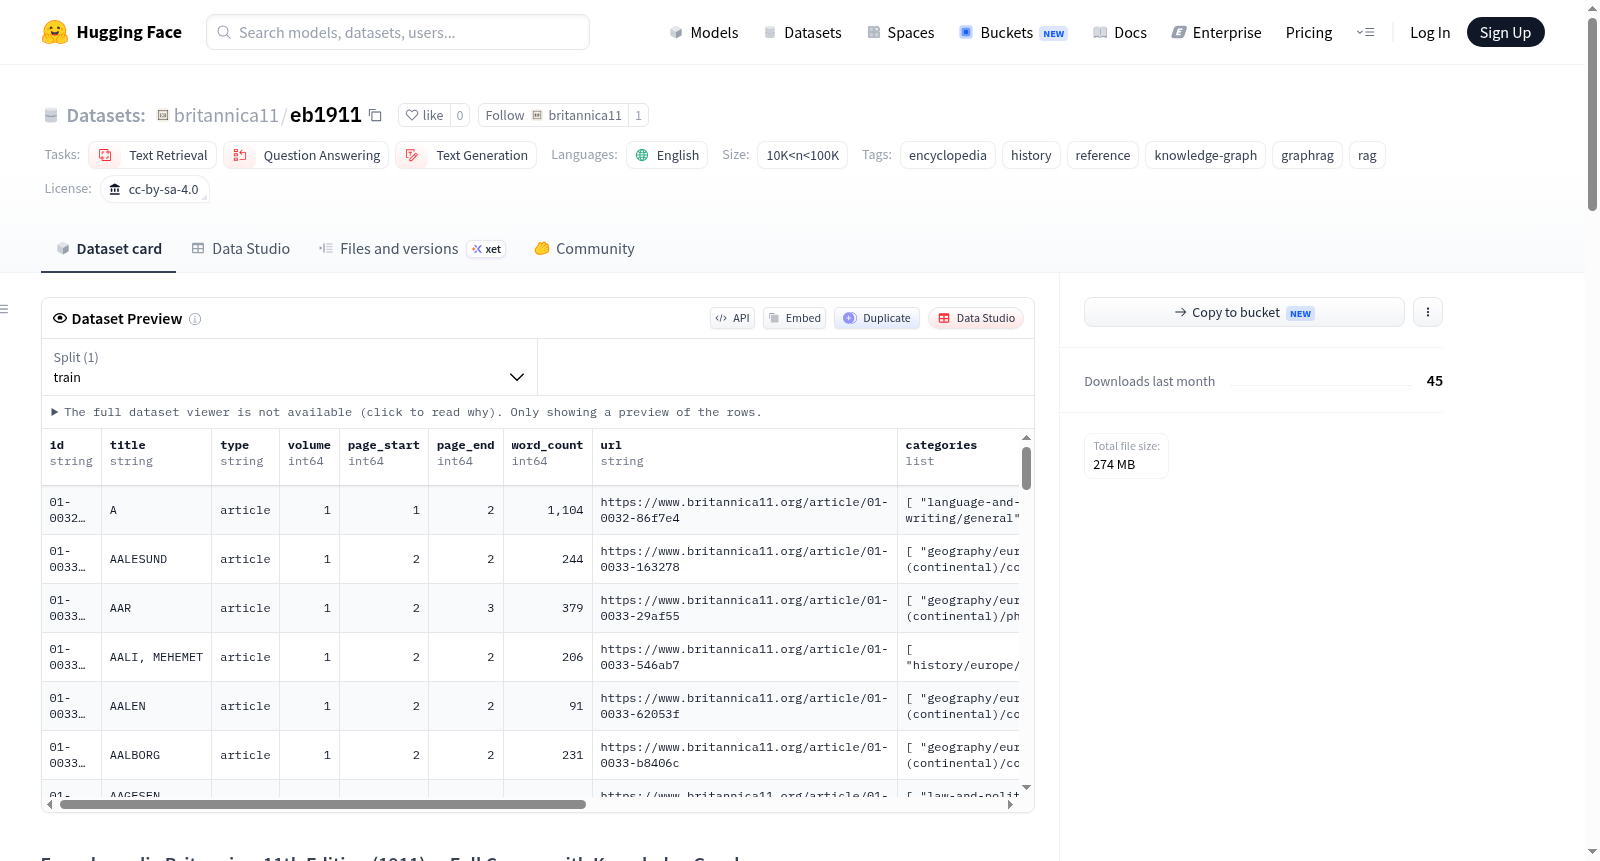
Task: Click the encyclopedia tag
Action: [948, 155]
